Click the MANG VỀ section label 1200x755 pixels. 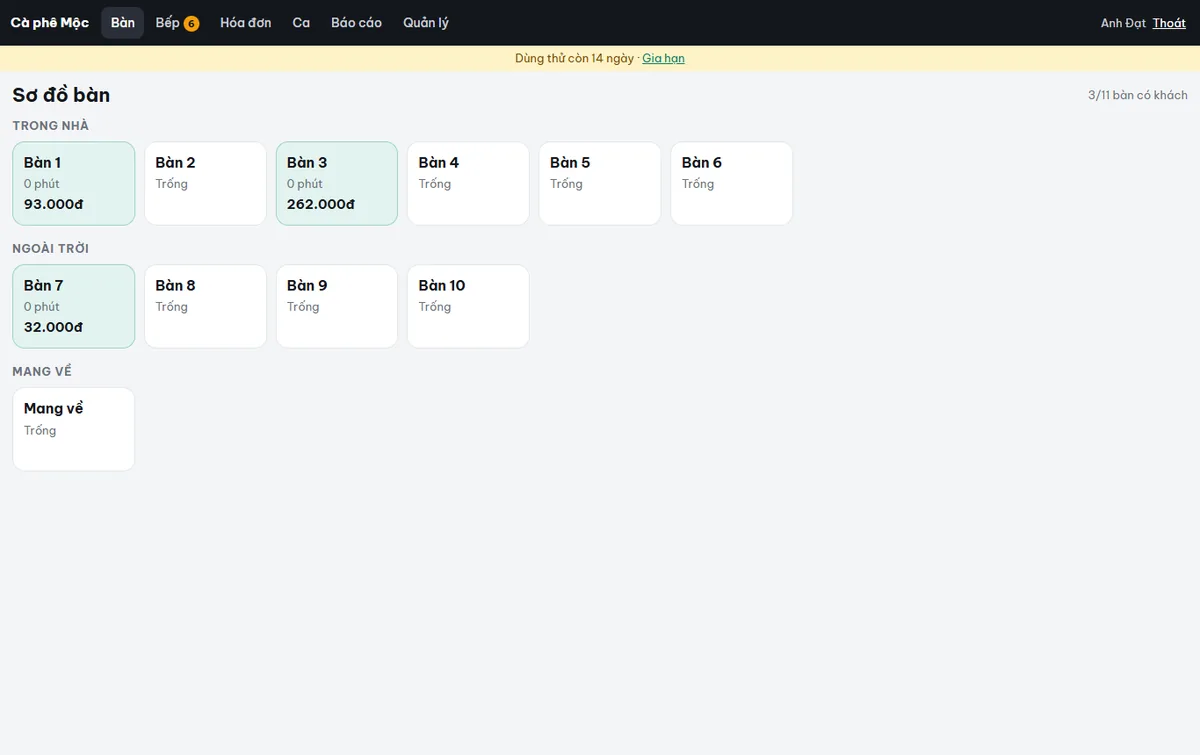tap(42, 371)
